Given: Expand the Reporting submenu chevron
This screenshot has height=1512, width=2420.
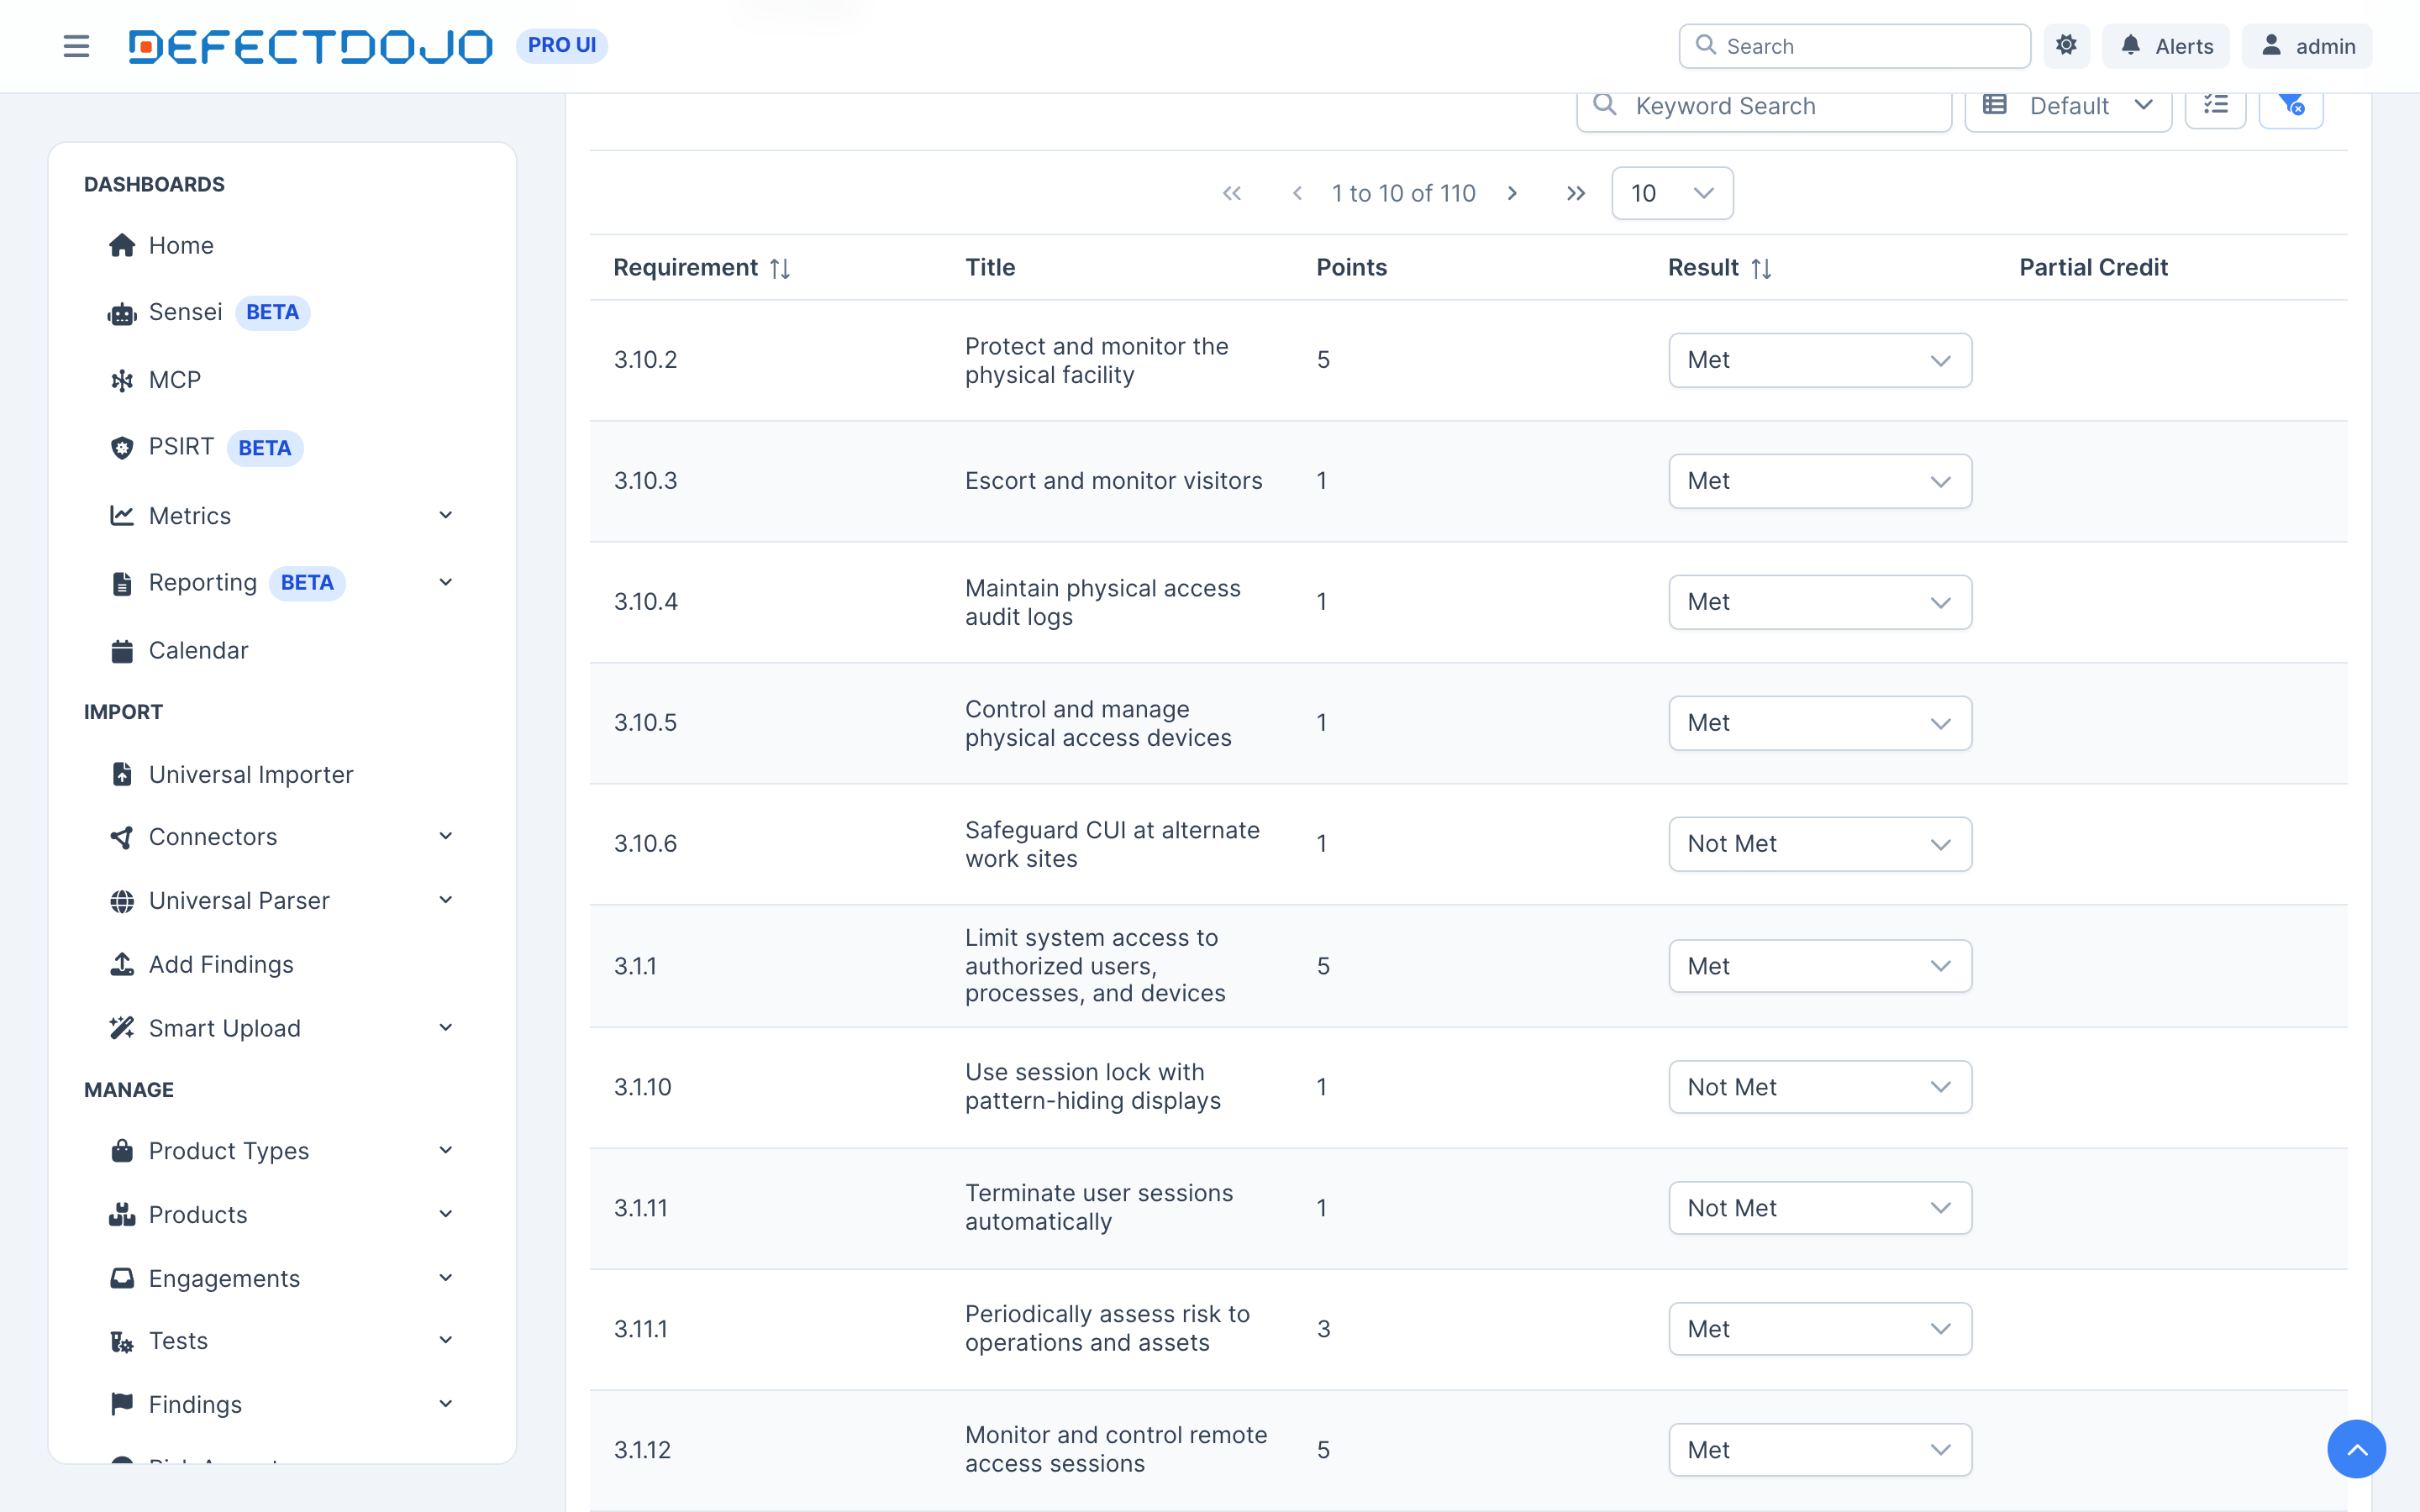Looking at the screenshot, I should [446, 582].
